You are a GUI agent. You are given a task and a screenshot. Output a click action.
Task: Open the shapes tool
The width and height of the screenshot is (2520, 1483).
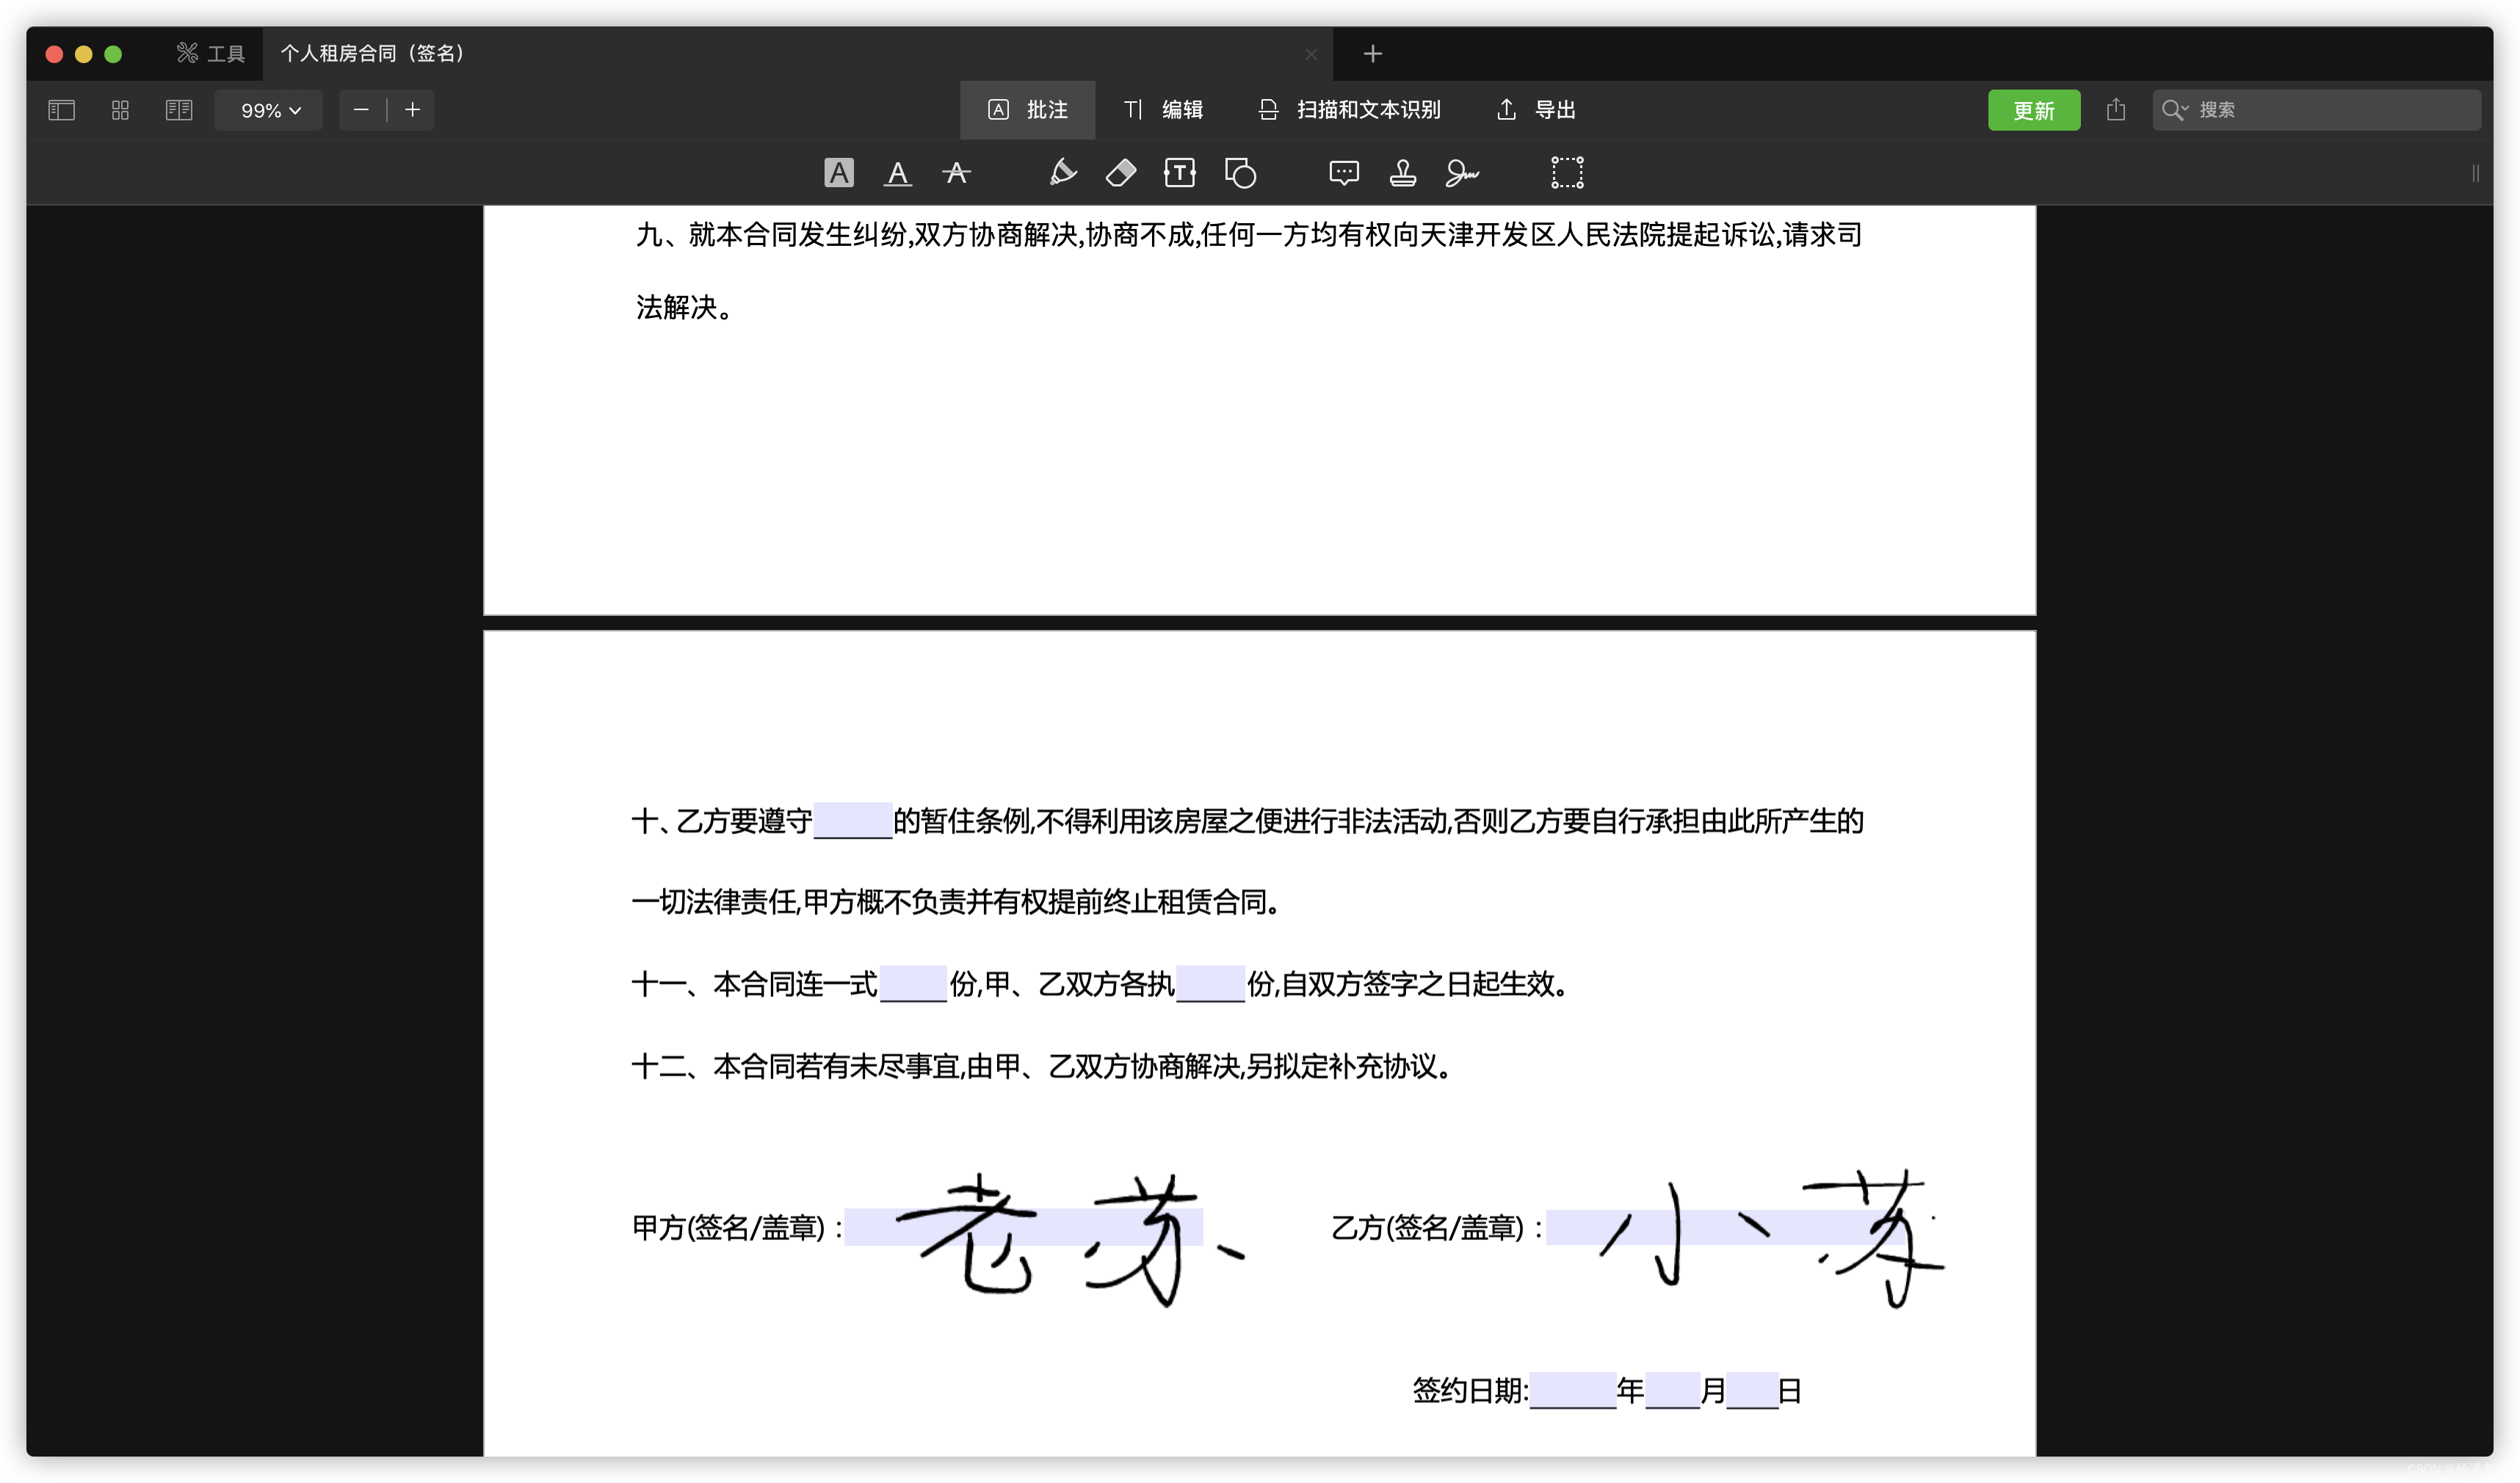[x=1240, y=173]
